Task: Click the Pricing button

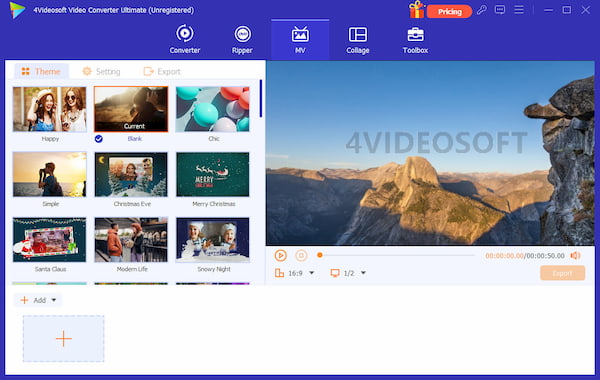Action: click(449, 11)
